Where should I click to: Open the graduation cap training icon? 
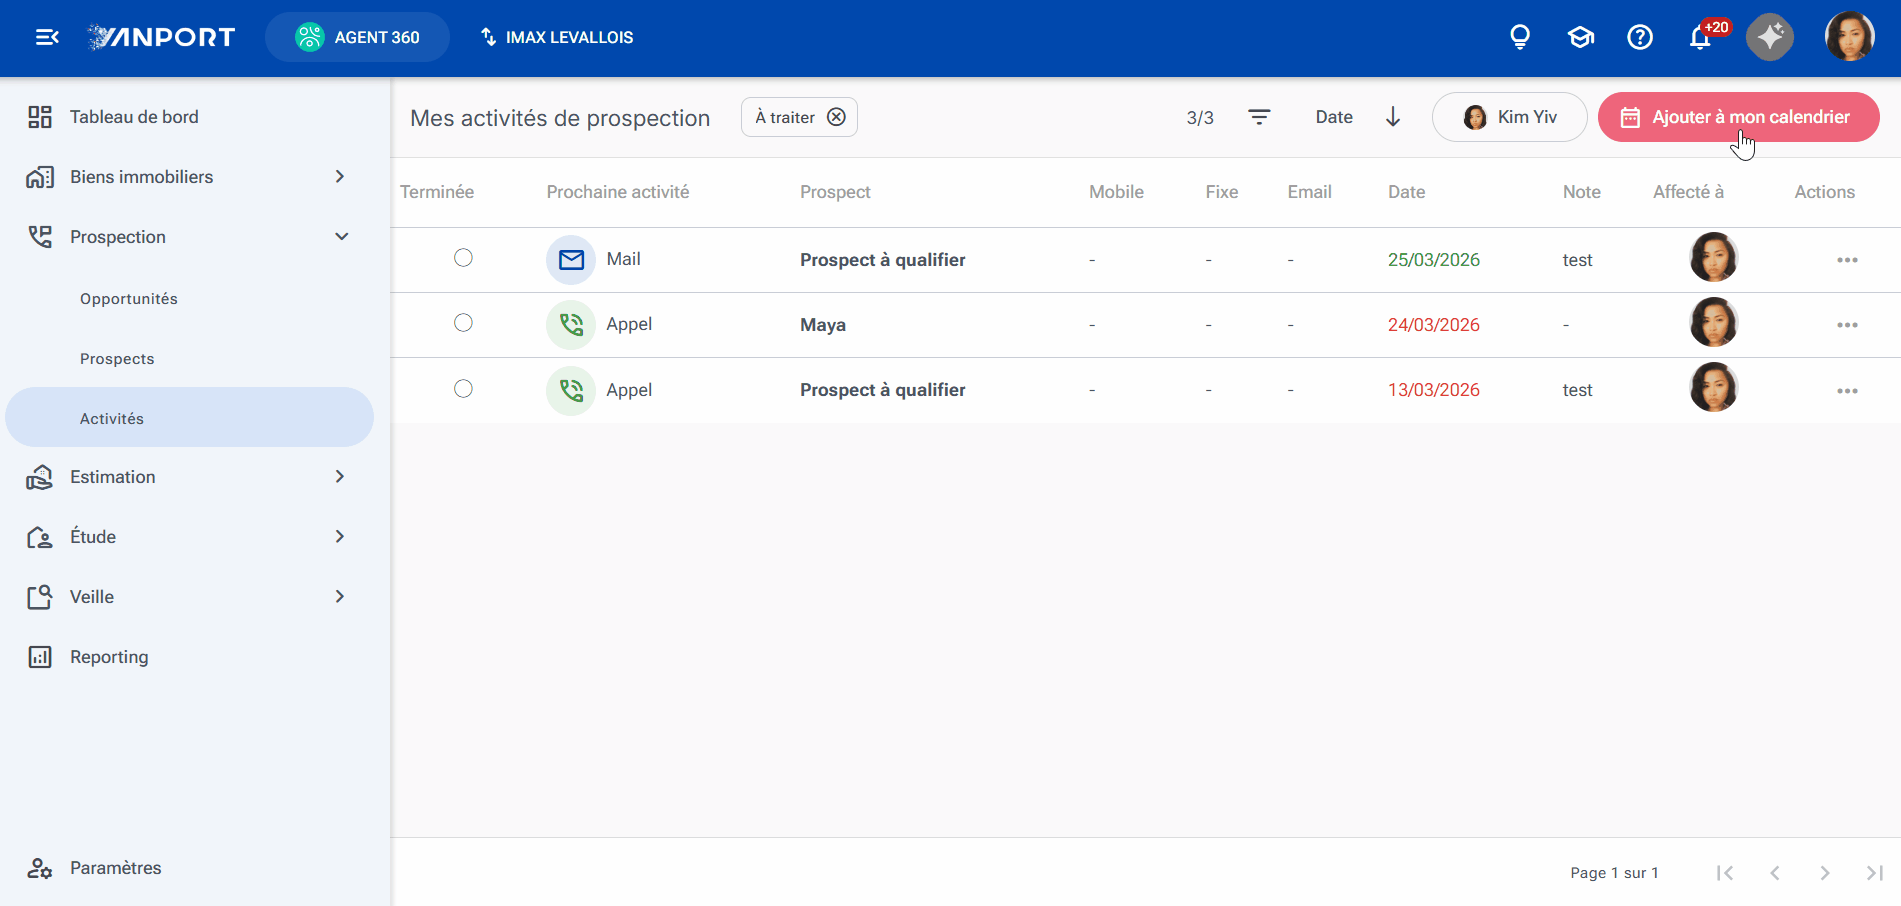point(1580,37)
